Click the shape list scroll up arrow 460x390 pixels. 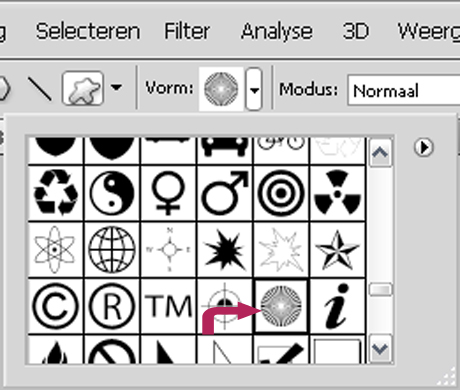pyautogui.click(x=380, y=153)
